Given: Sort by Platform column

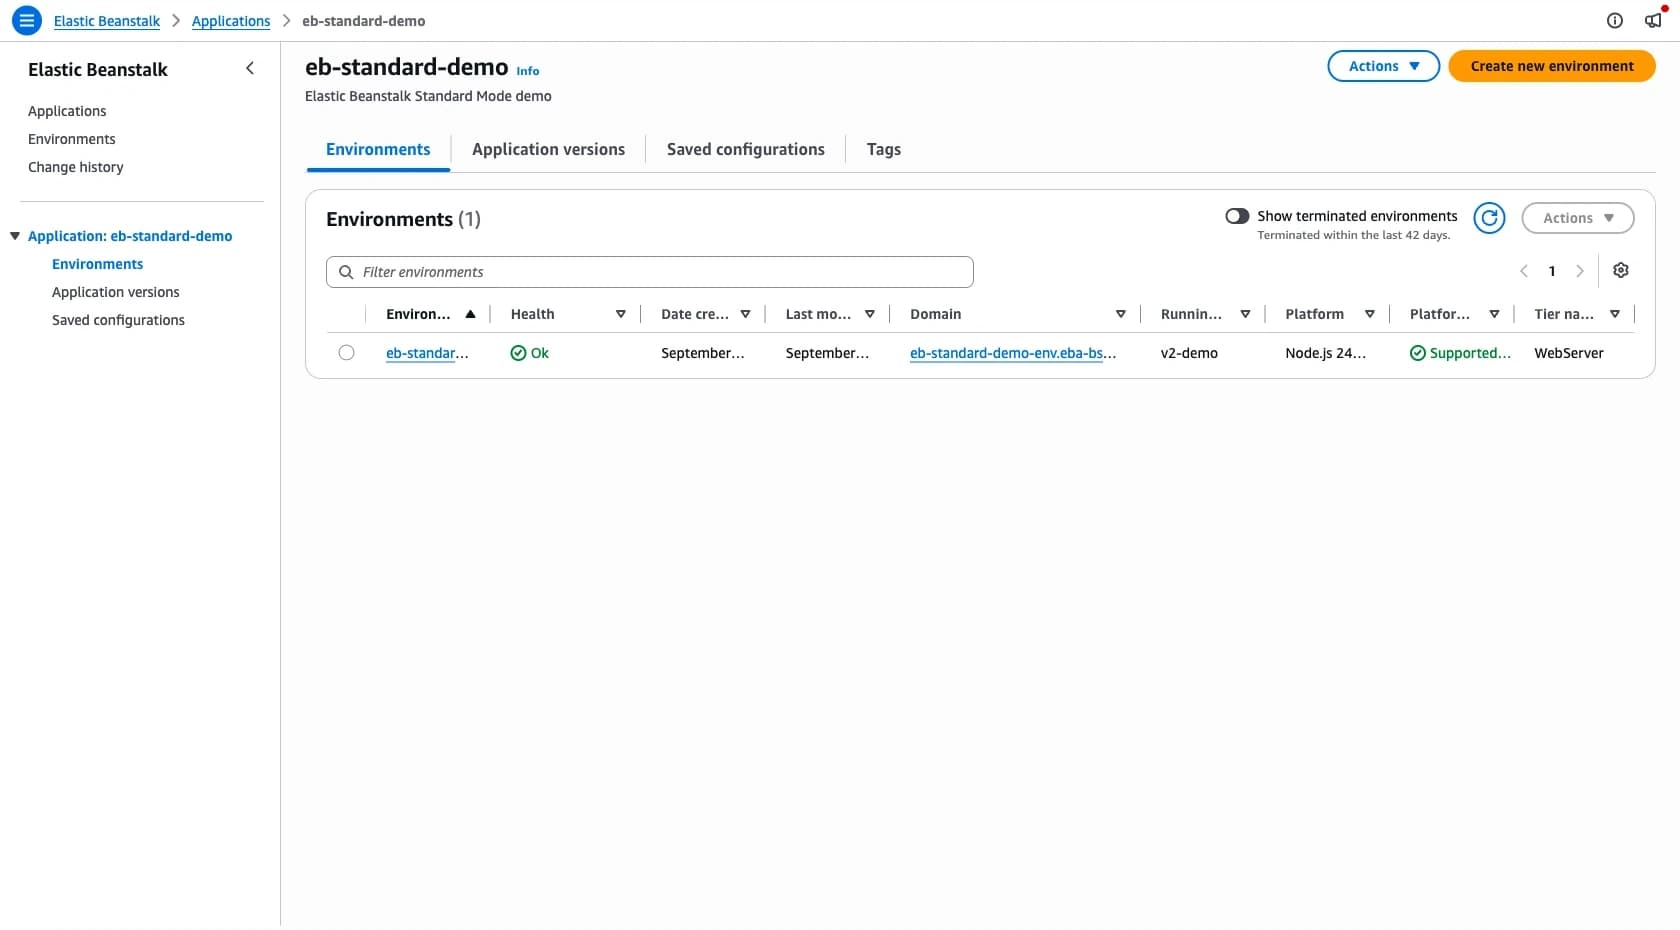Looking at the screenshot, I should point(1370,314).
